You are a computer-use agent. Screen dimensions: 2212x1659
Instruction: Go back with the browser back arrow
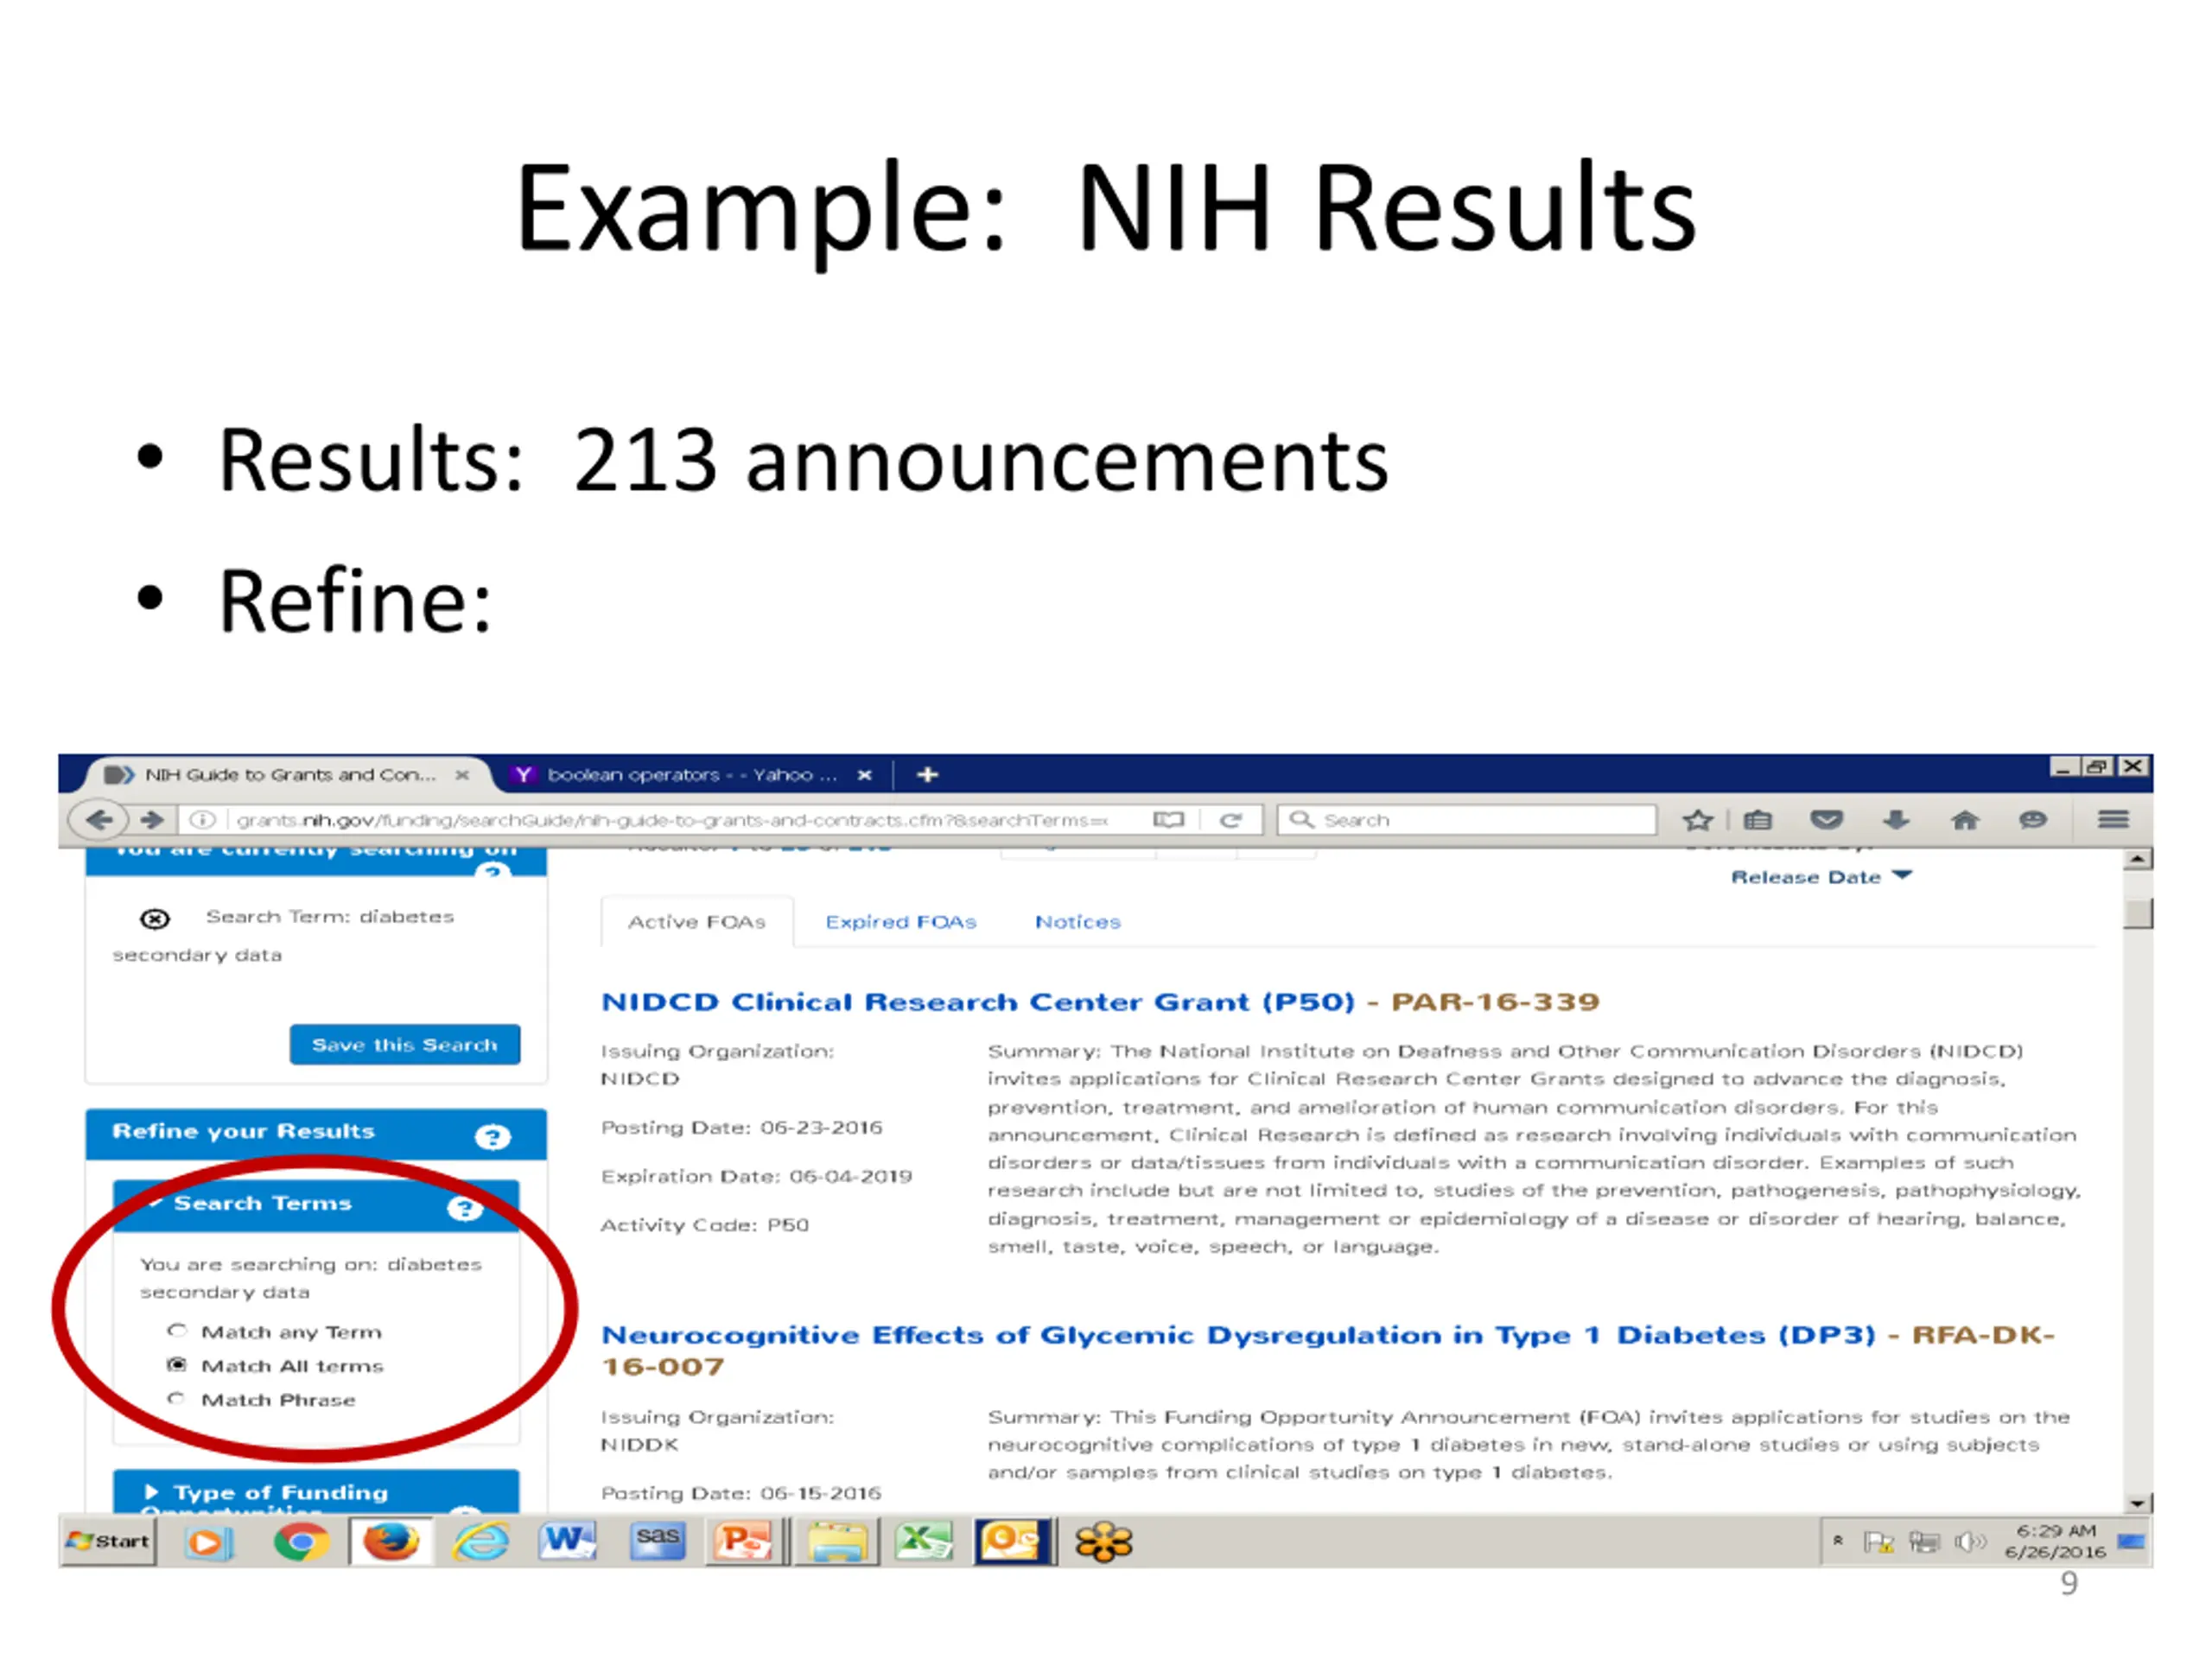click(97, 820)
